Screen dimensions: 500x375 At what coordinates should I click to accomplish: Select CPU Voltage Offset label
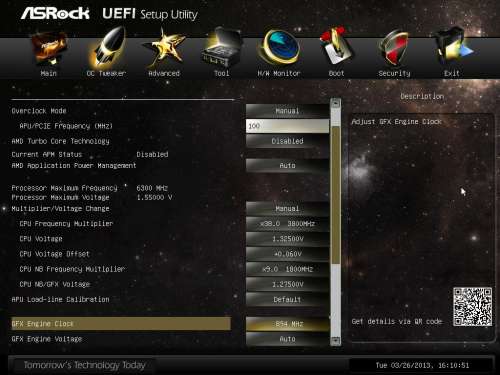pyautogui.click(x=54, y=254)
